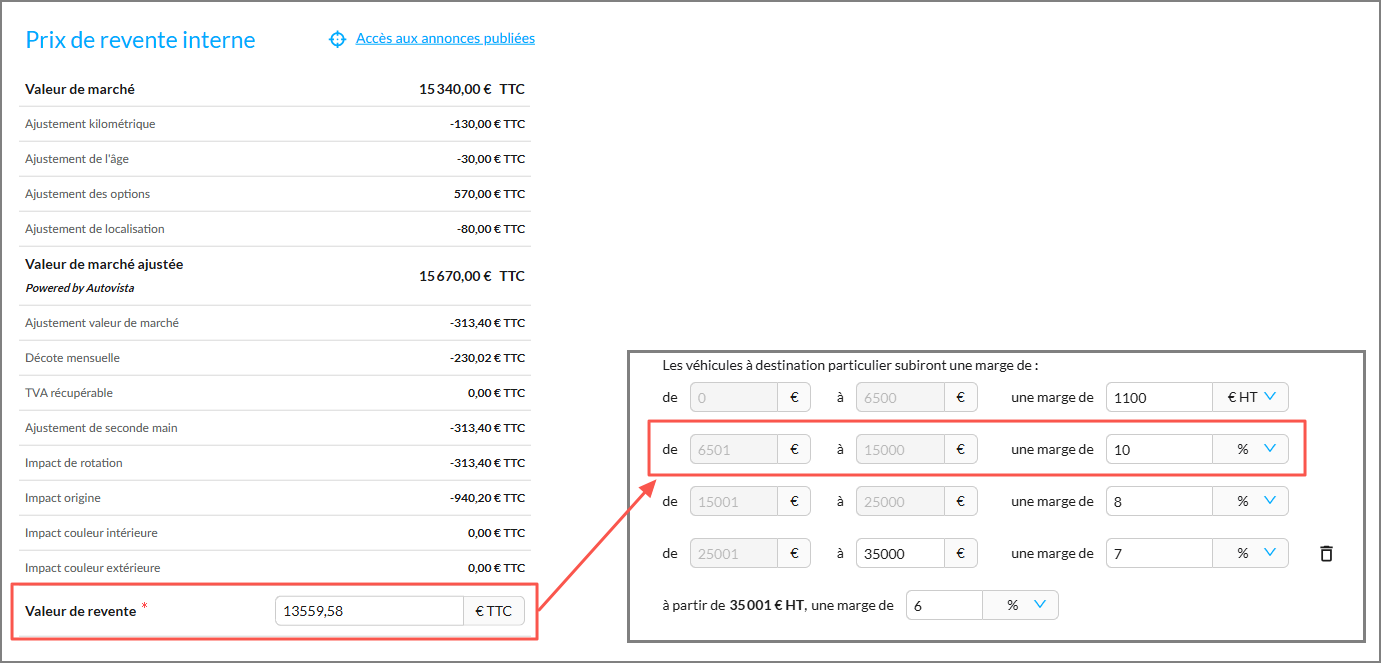
Task: Click the Les véhicules à destination particulier sentence
Action: [850, 366]
